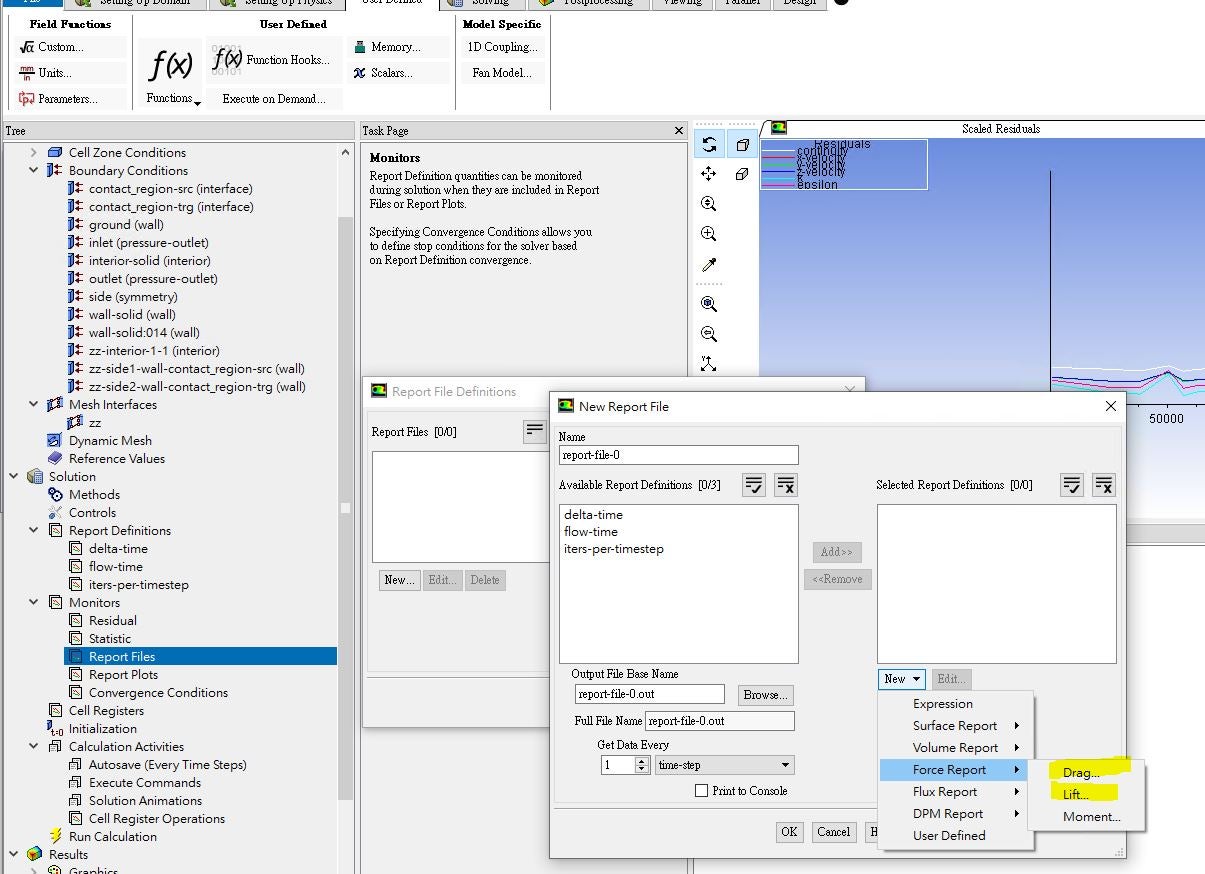Open the time-step frequency dropdown
Viewport: 1205px width, 874px height.
[x=725, y=765]
